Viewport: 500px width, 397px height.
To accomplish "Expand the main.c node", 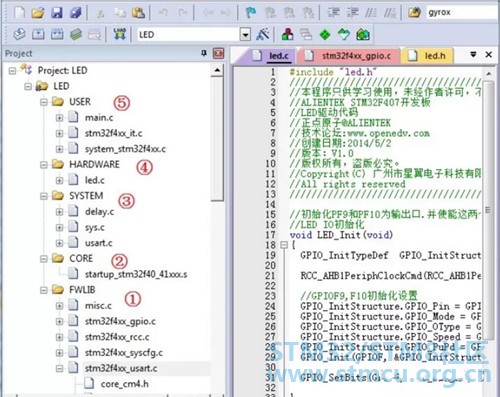I will pyautogui.click(x=59, y=117).
